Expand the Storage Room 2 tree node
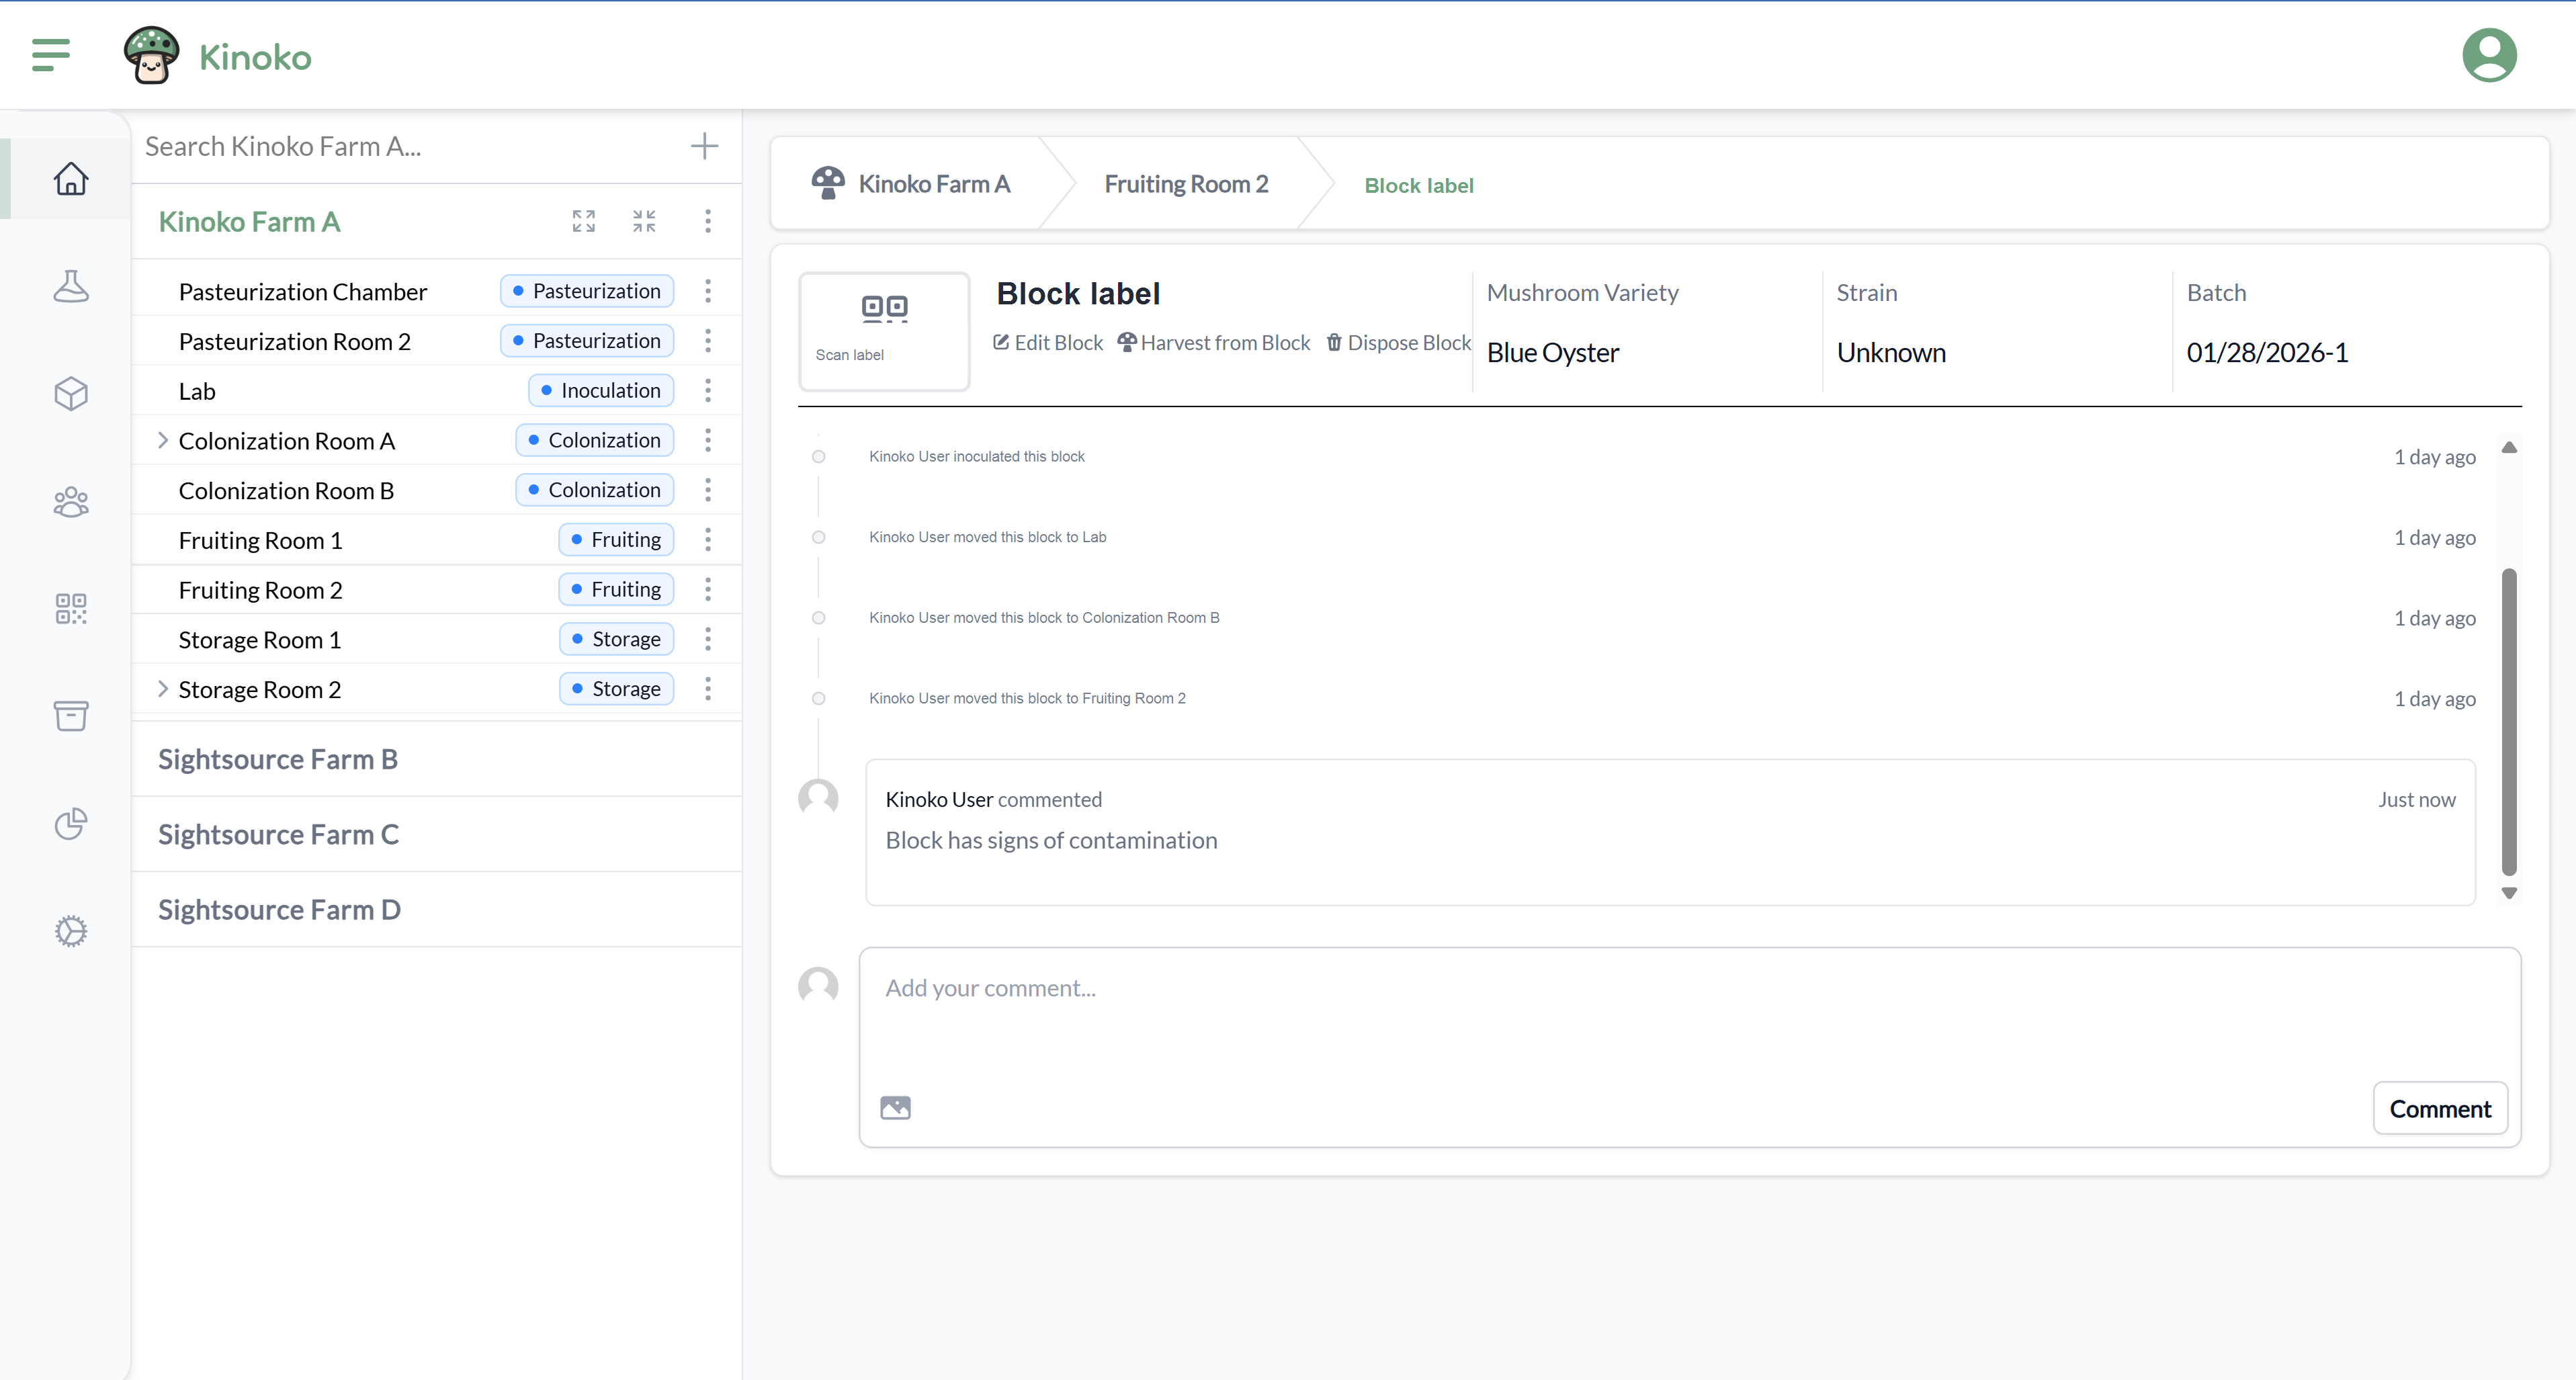This screenshot has width=2576, height=1380. (x=163, y=689)
